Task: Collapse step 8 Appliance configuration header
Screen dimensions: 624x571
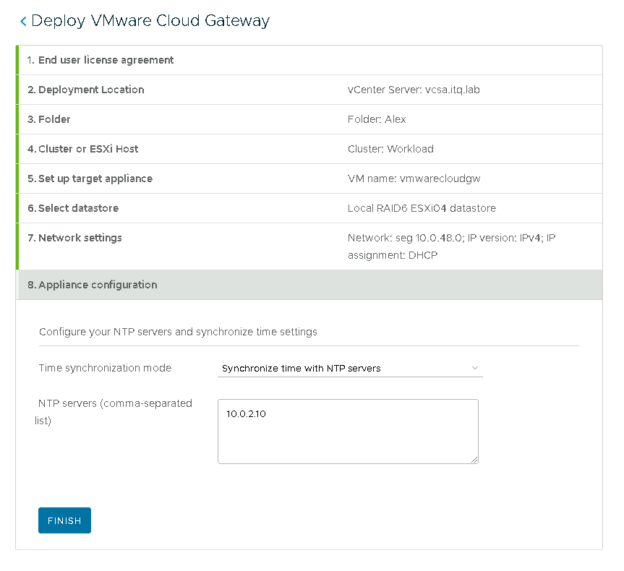Action: (309, 285)
